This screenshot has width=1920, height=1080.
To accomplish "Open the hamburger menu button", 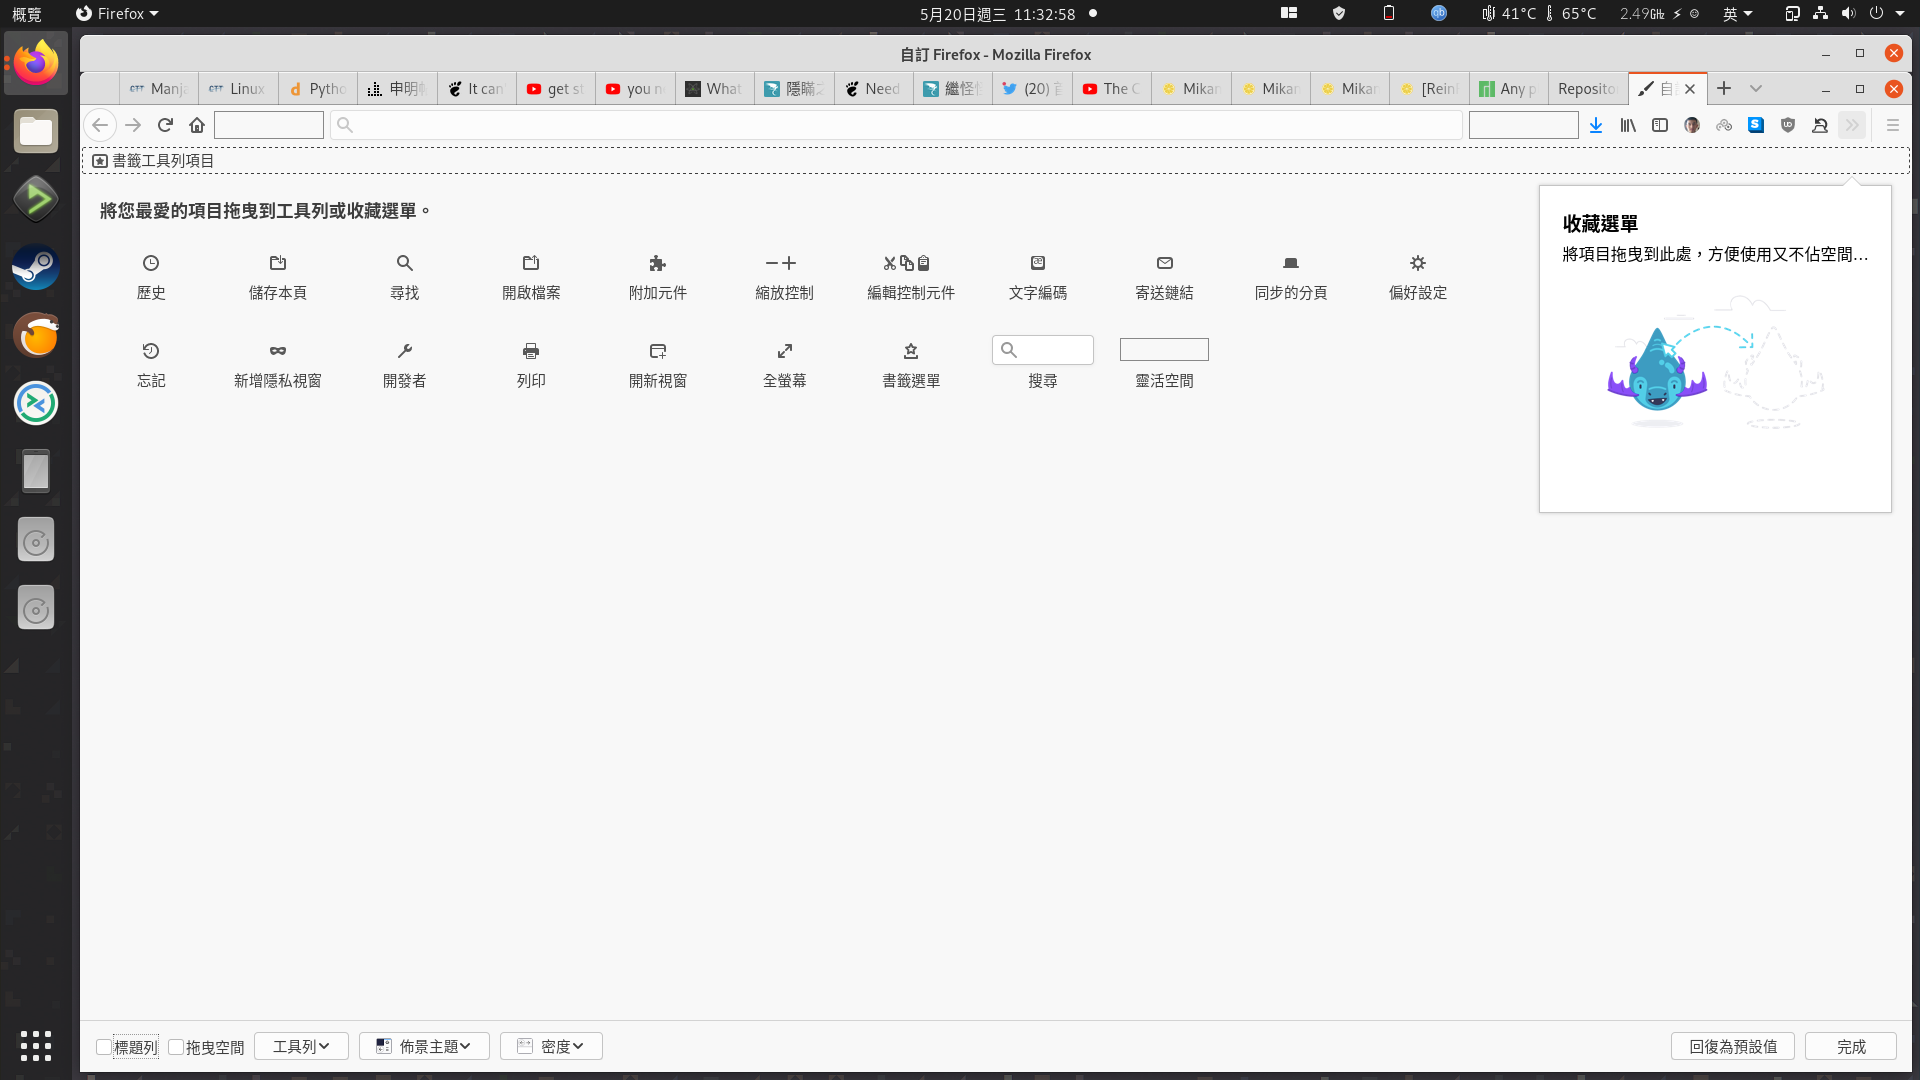I will 1892,125.
